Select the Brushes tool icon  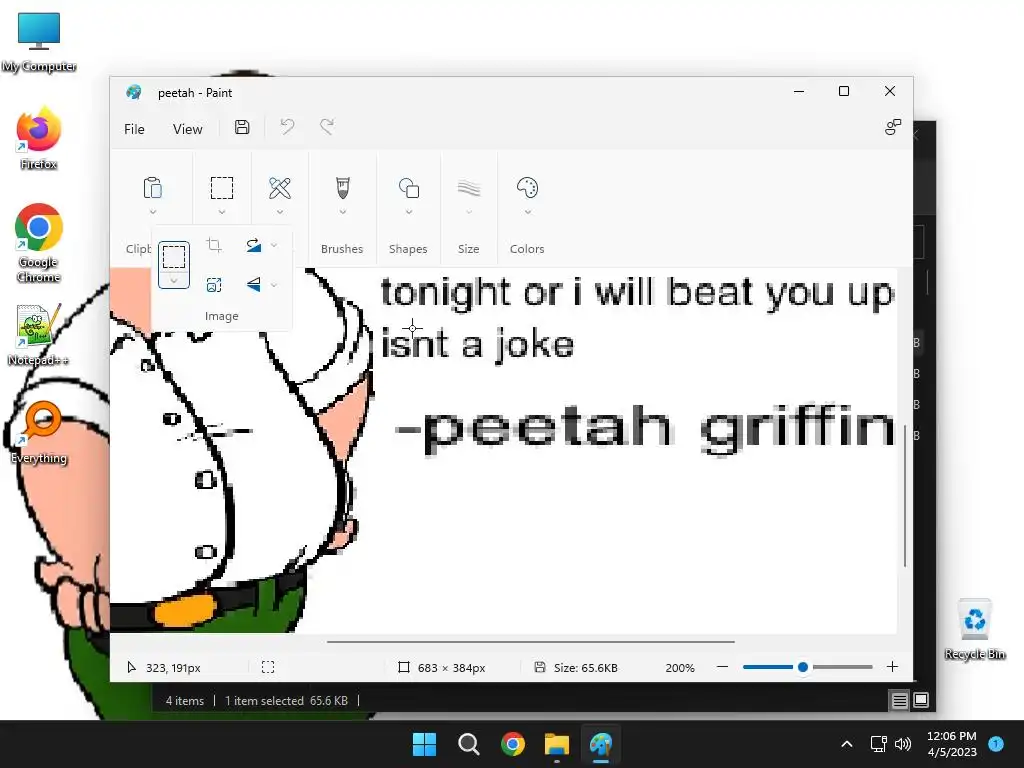click(x=343, y=188)
